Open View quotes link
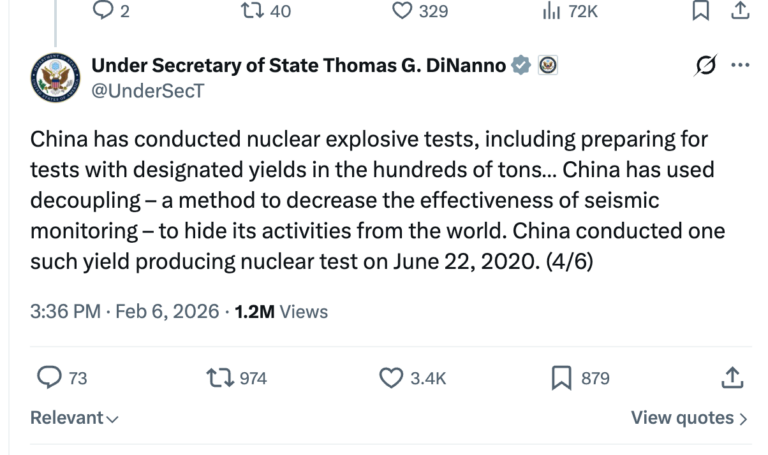The height and width of the screenshot is (455, 768). [689, 418]
